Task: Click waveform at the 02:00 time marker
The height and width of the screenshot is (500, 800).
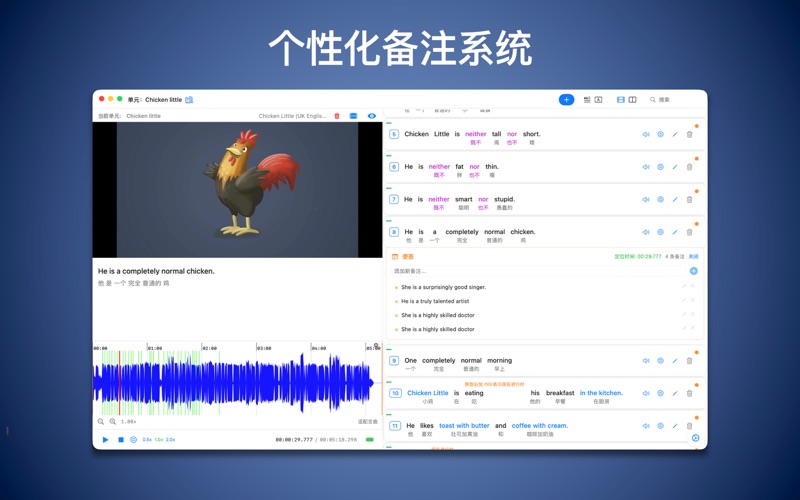Action: point(202,383)
